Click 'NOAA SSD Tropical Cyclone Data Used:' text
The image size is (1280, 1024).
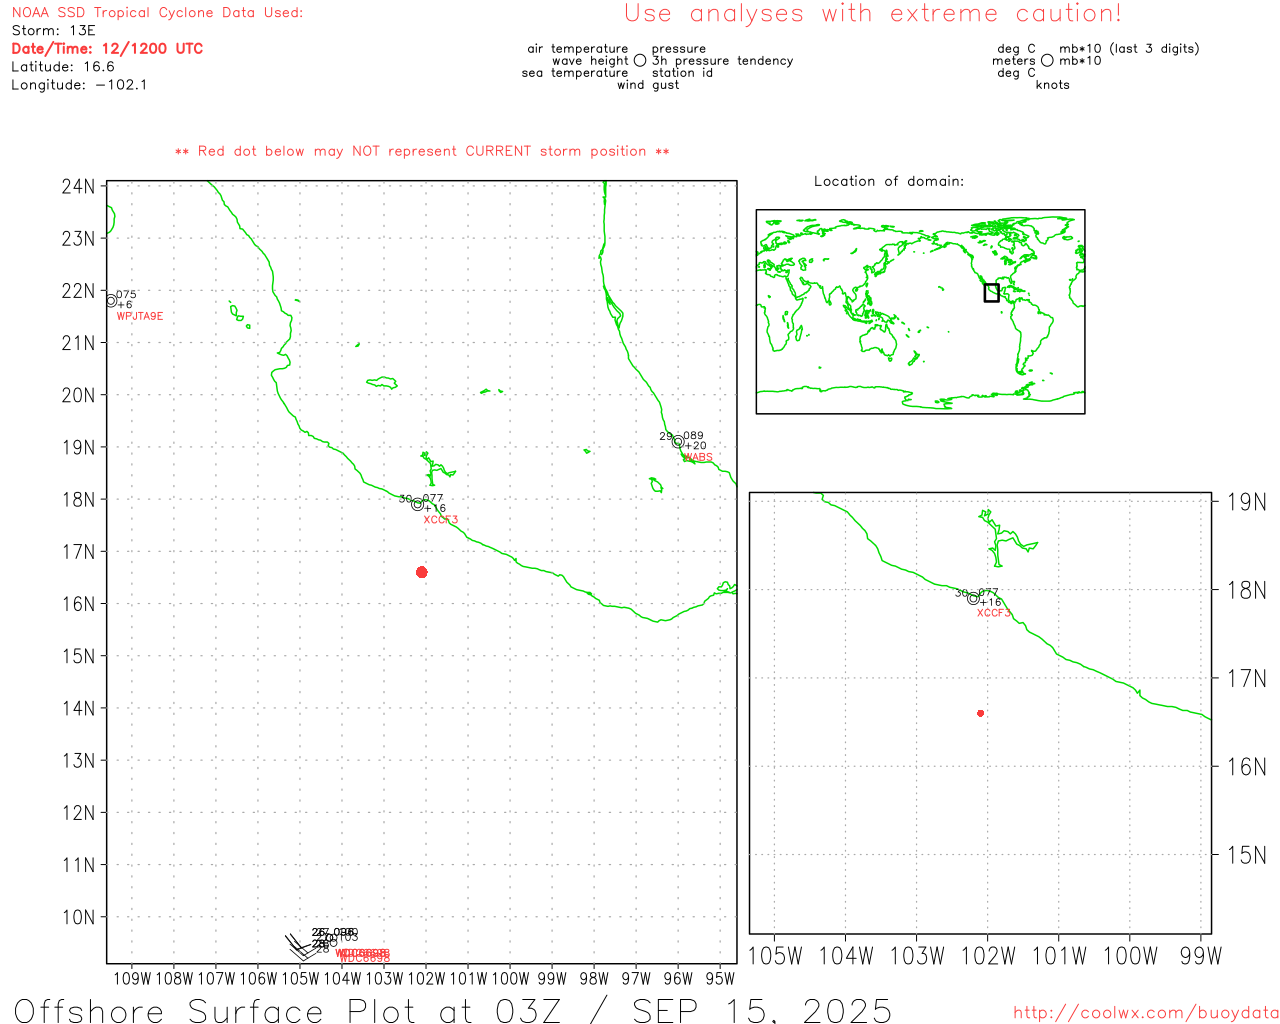pos(157,13)
